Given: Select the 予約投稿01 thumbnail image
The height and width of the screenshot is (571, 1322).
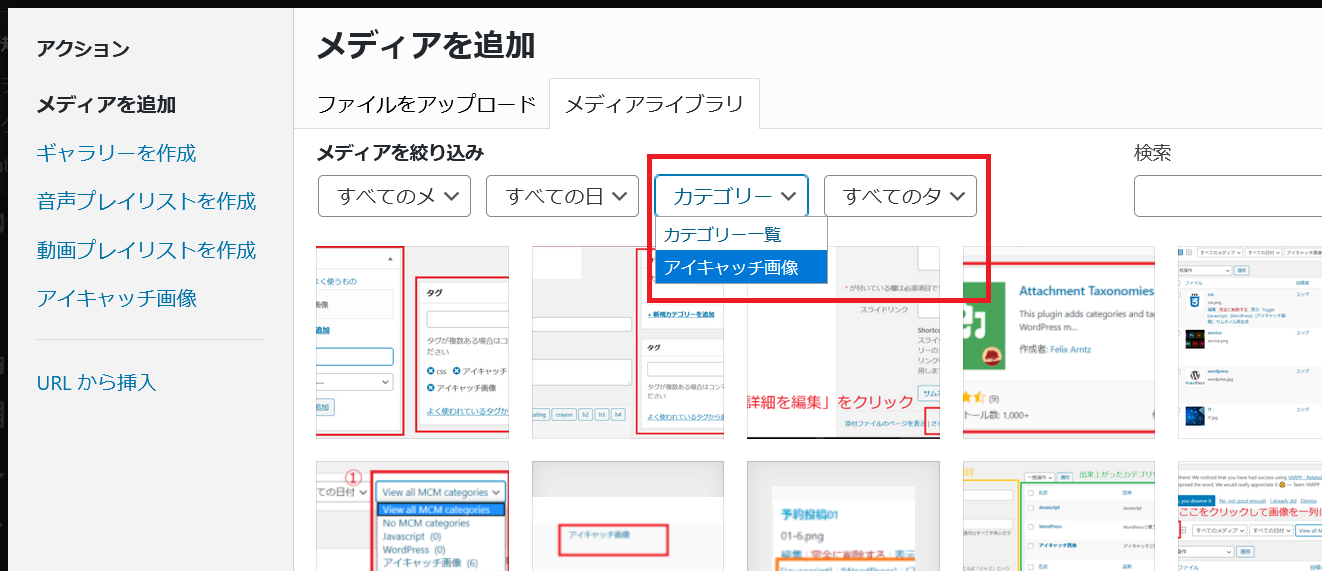Looking at the screenshot, I should [843, 516].
